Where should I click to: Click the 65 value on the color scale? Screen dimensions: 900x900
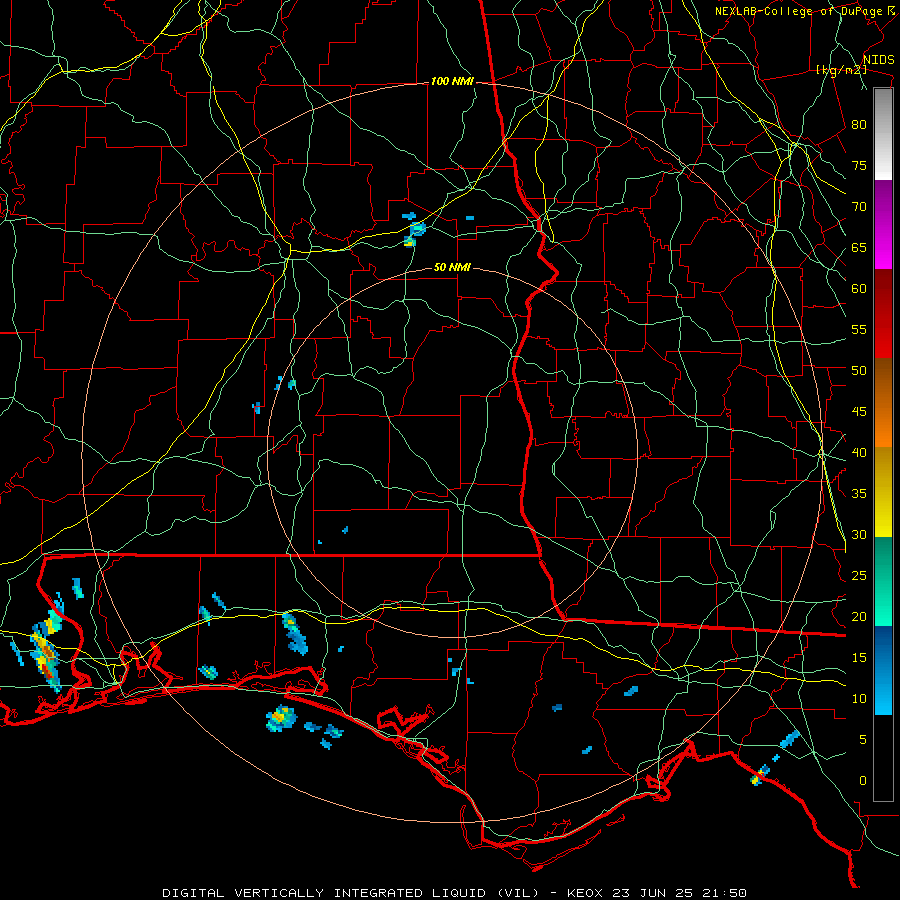[x=859, y=247]
